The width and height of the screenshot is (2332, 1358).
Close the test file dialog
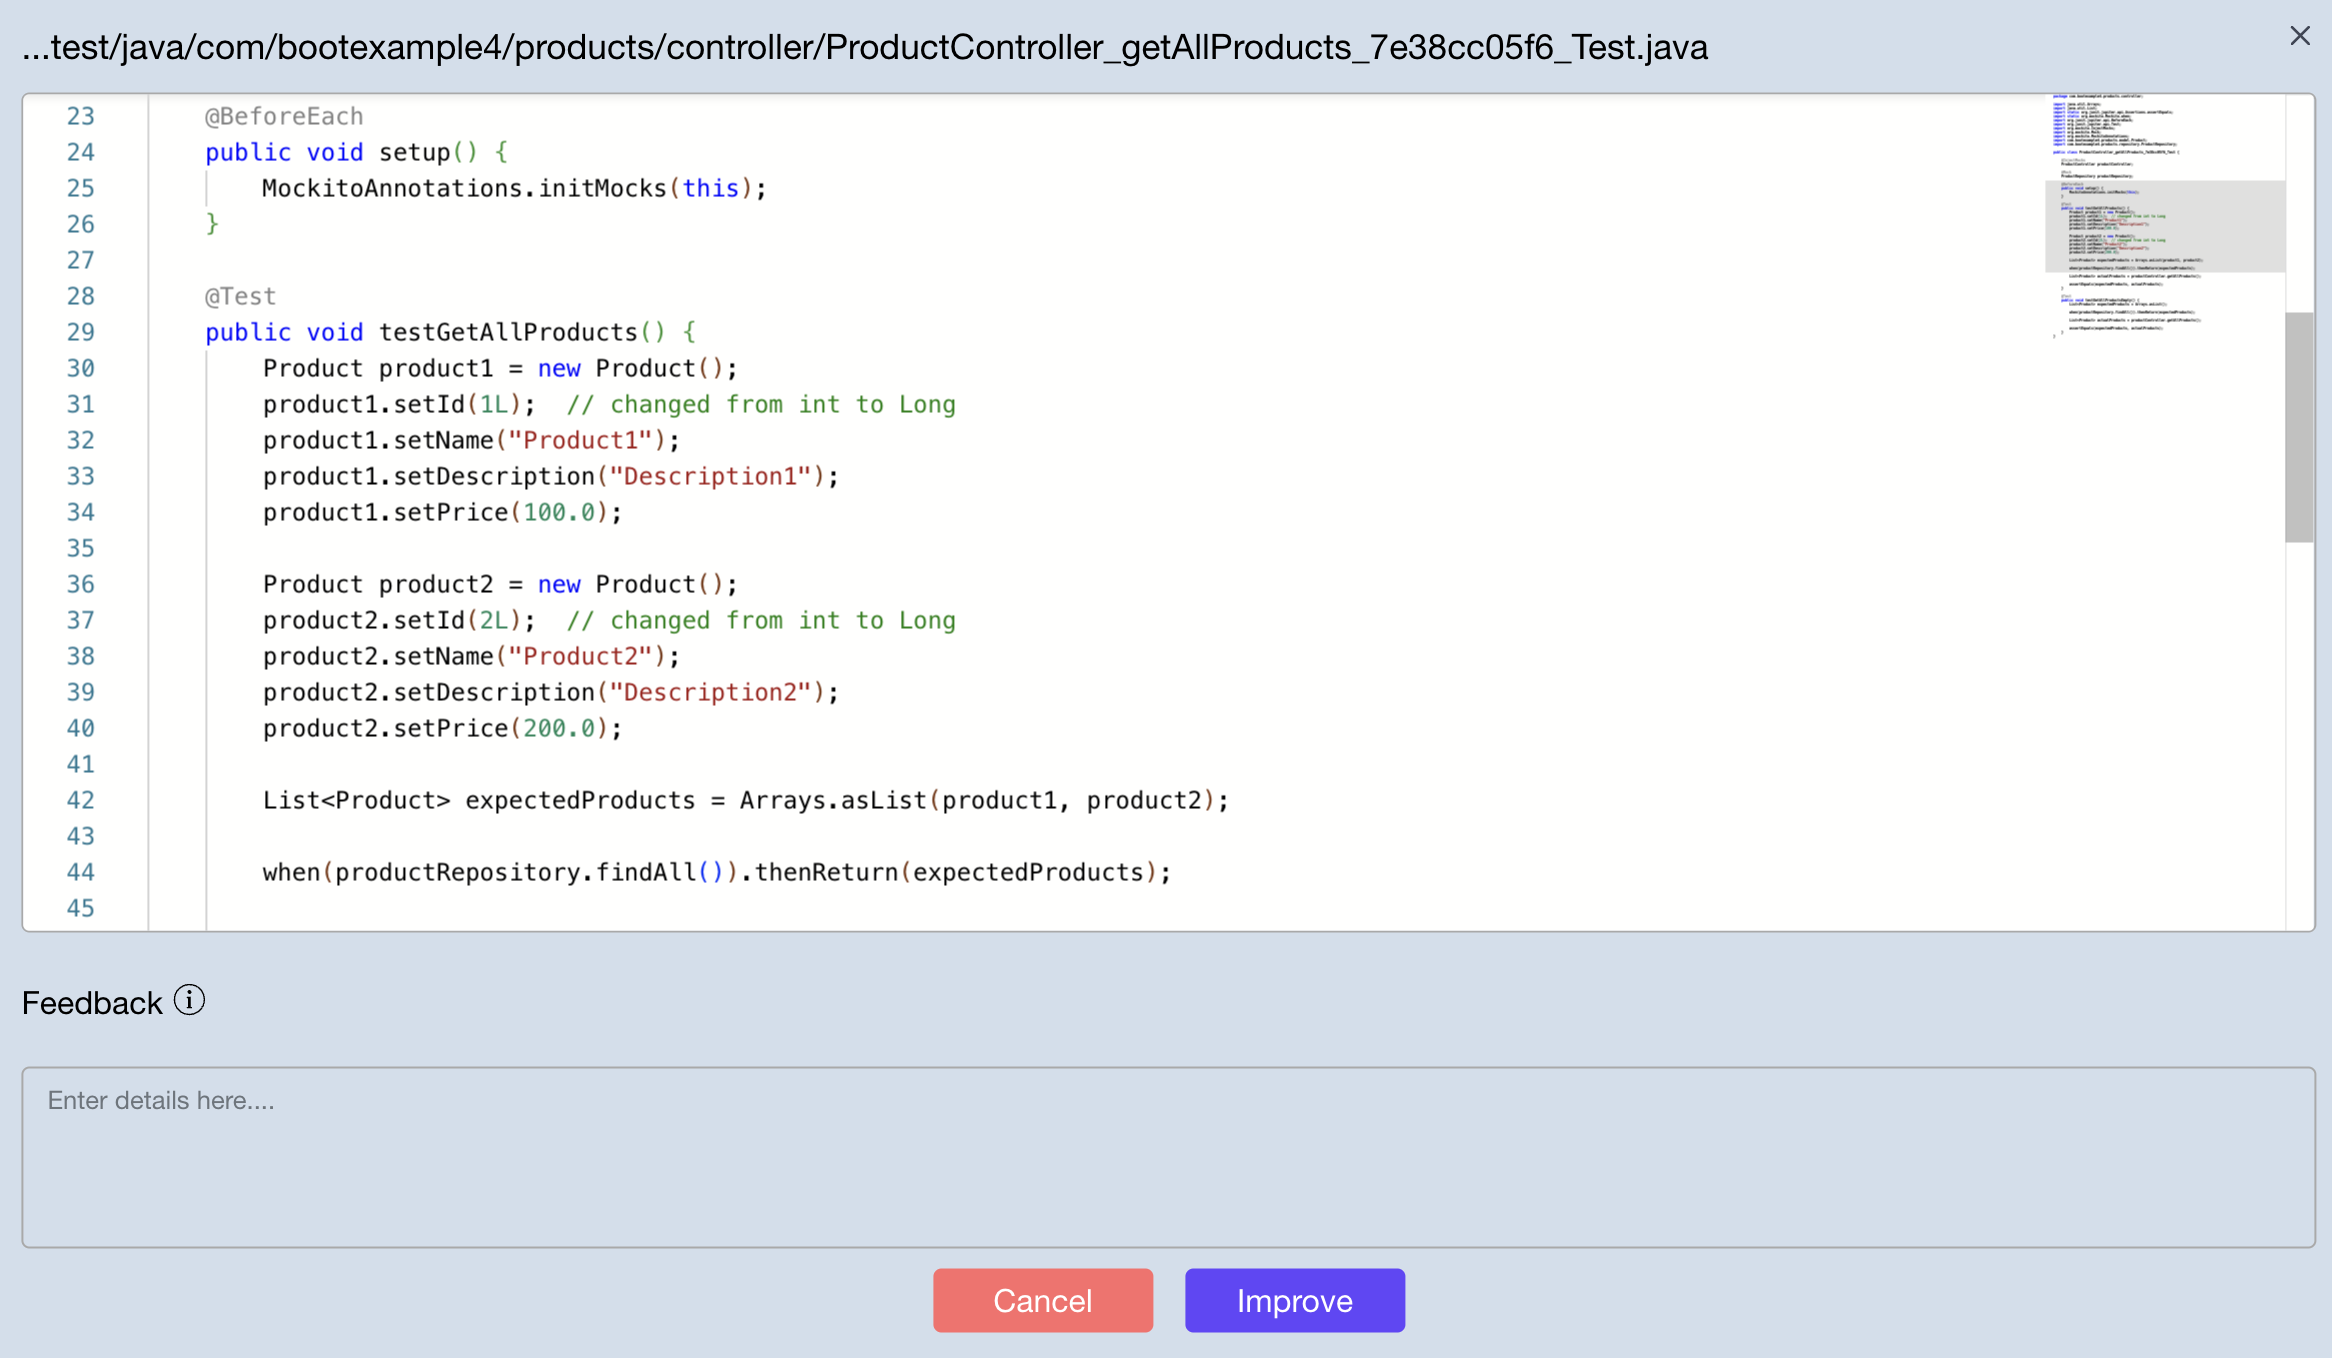2300,36
